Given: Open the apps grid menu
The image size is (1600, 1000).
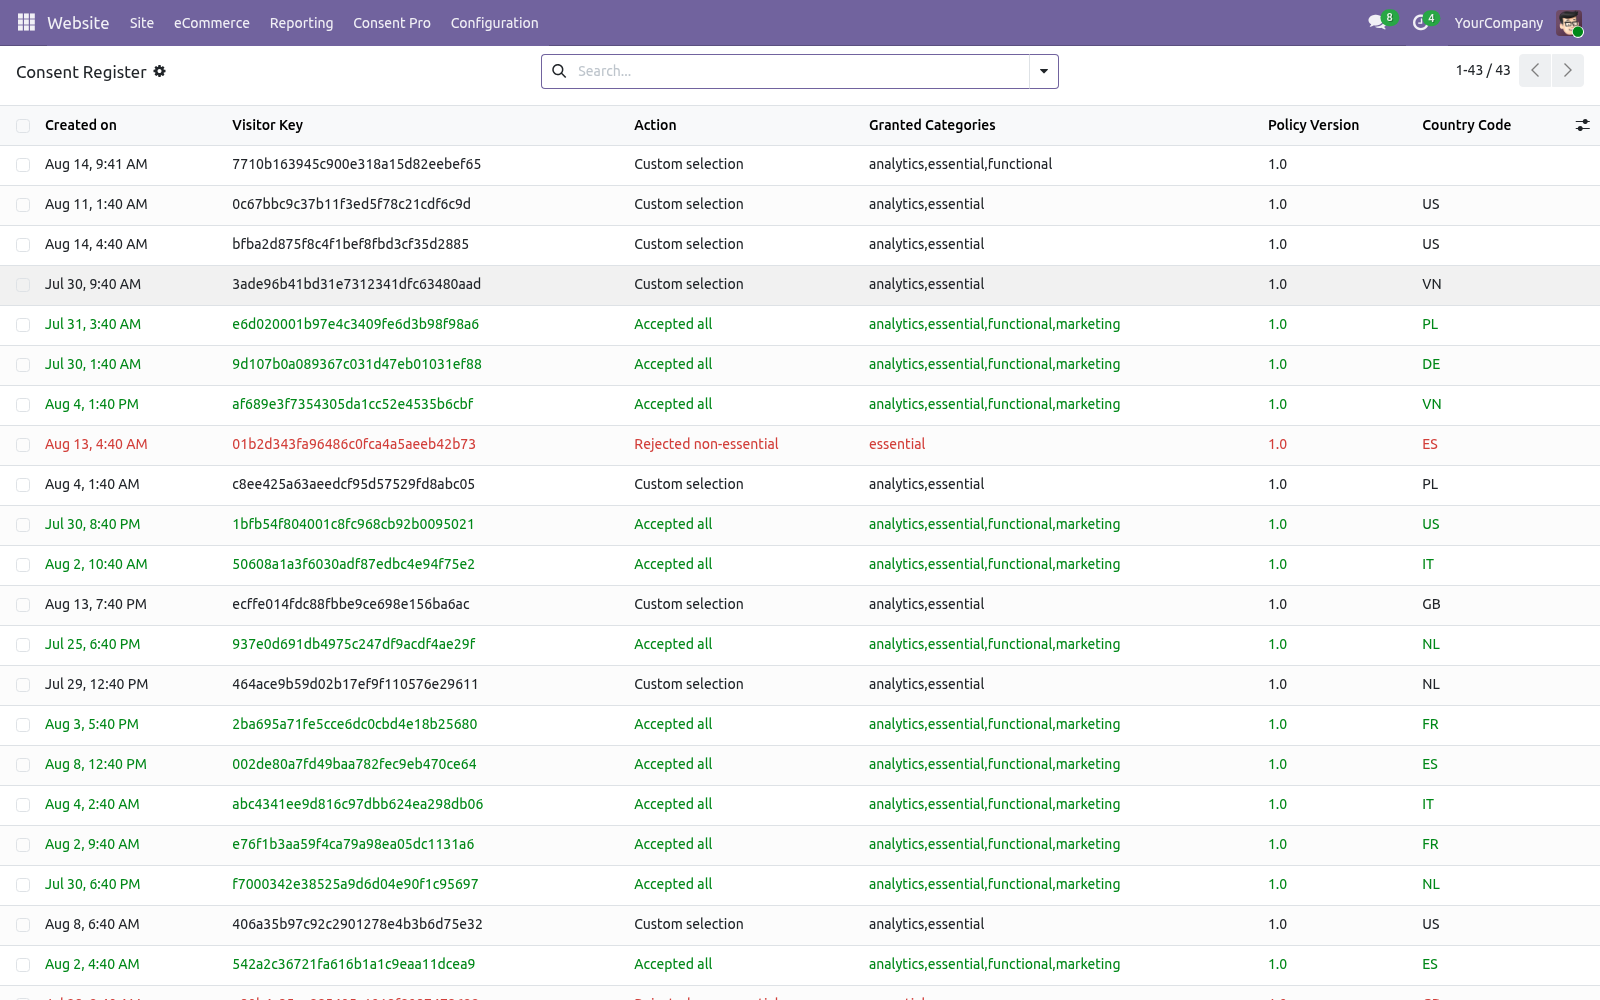Looking at the screenshot, I should [x=26, y=22].
